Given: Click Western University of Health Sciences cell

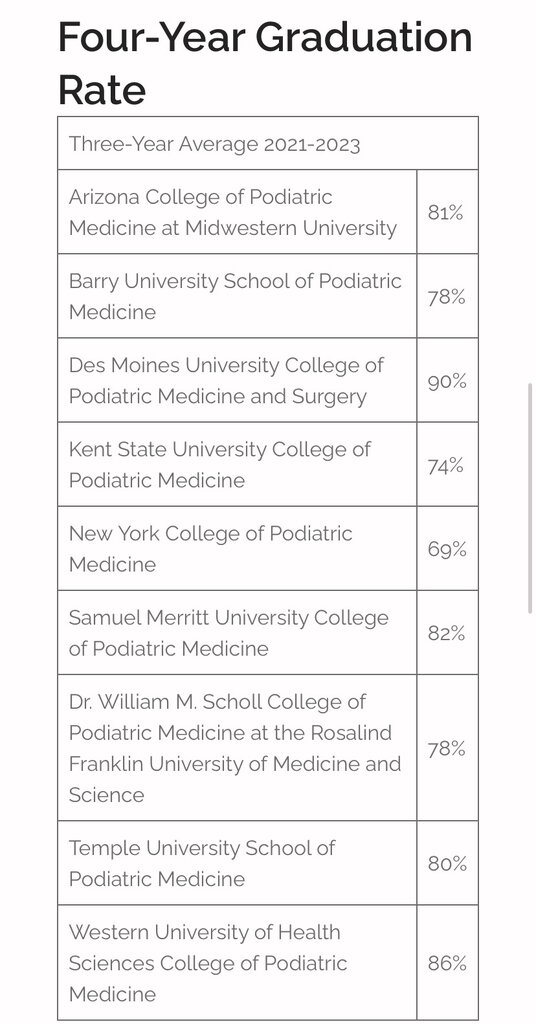Looking at the screenshot, I should coord(237,963).
